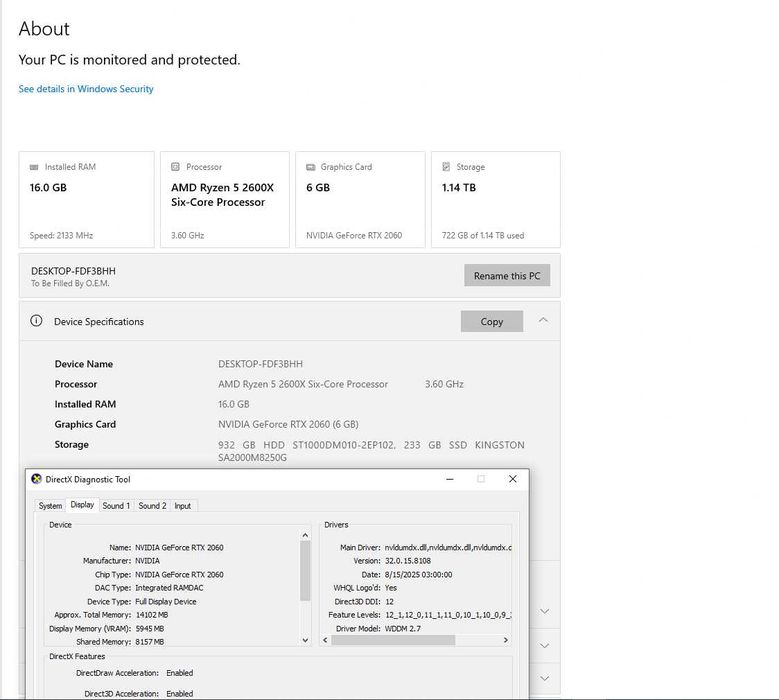Click the Device list scroll down arrow

coord(305,640)
